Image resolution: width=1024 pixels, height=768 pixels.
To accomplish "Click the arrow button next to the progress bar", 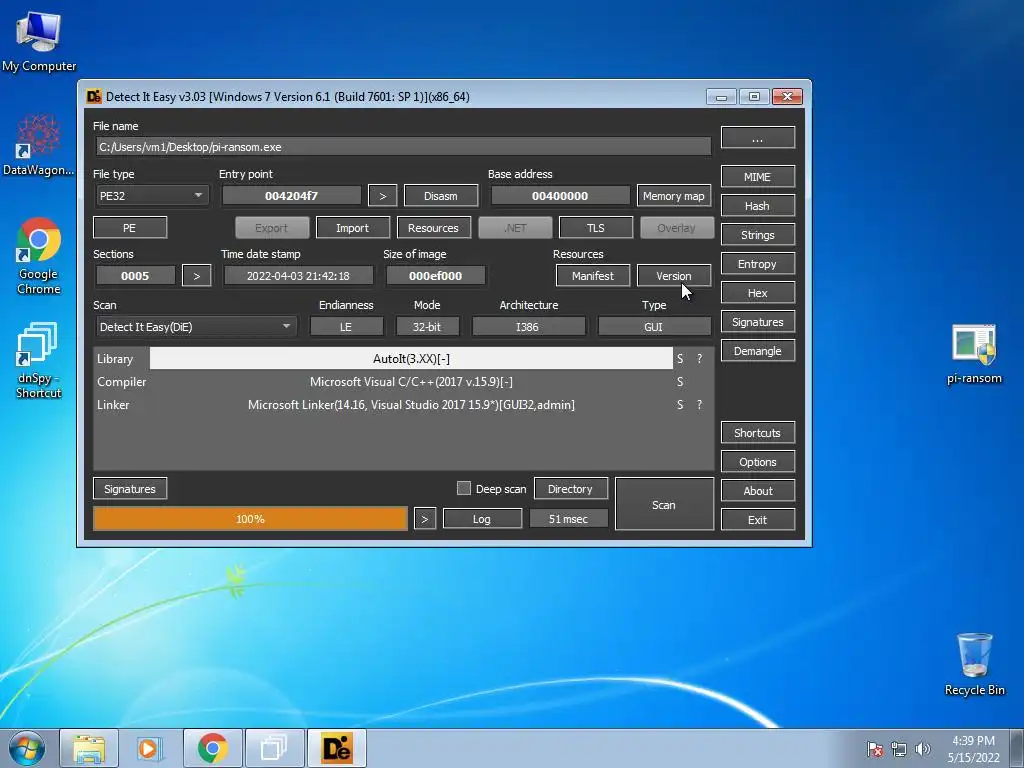I will (x=424, y=519).
